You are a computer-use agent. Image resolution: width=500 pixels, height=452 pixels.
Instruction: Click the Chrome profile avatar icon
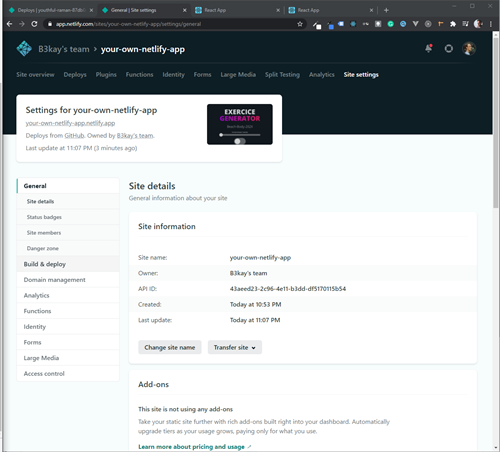478,24
